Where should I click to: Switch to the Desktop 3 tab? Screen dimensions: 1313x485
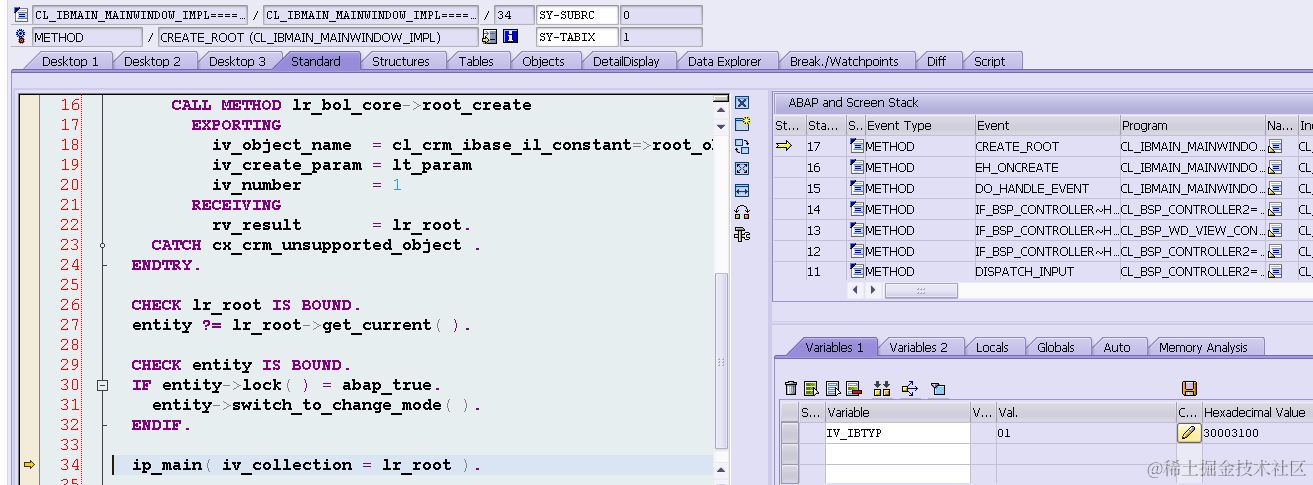tap(238, 61)
